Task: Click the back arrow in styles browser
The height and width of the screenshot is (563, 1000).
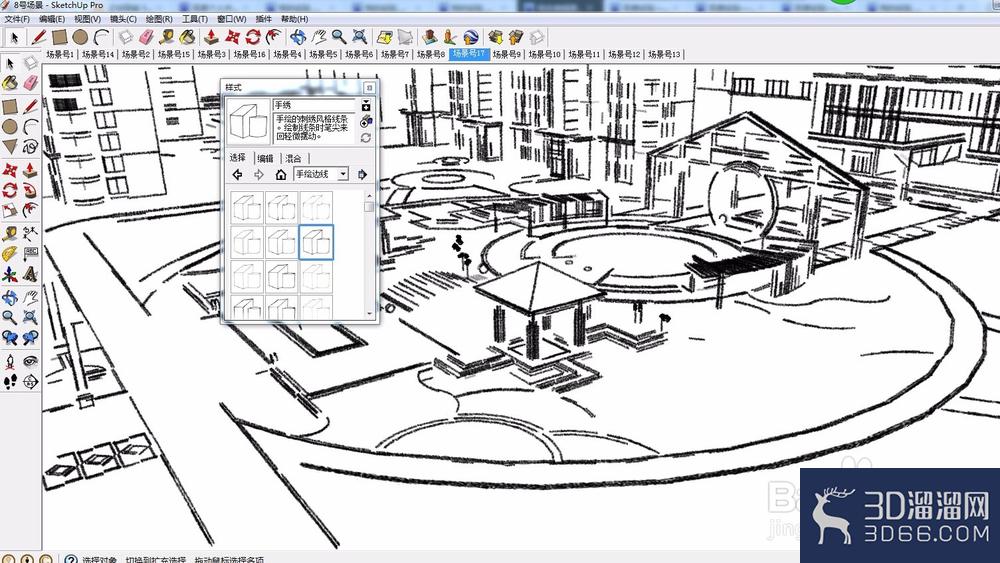Action: pos(237,174)
